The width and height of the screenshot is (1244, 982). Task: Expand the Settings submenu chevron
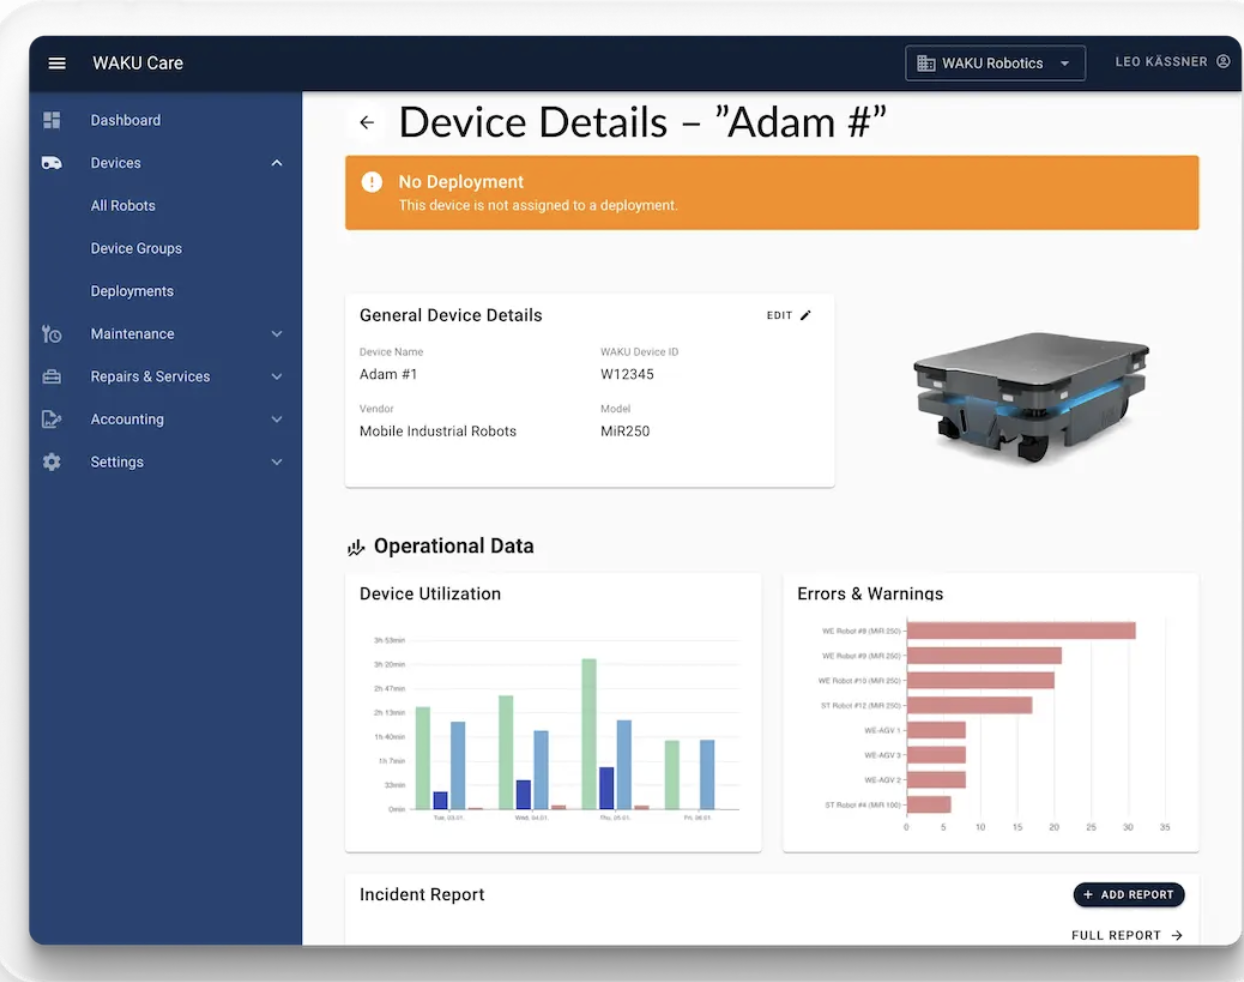coord(277,462)
